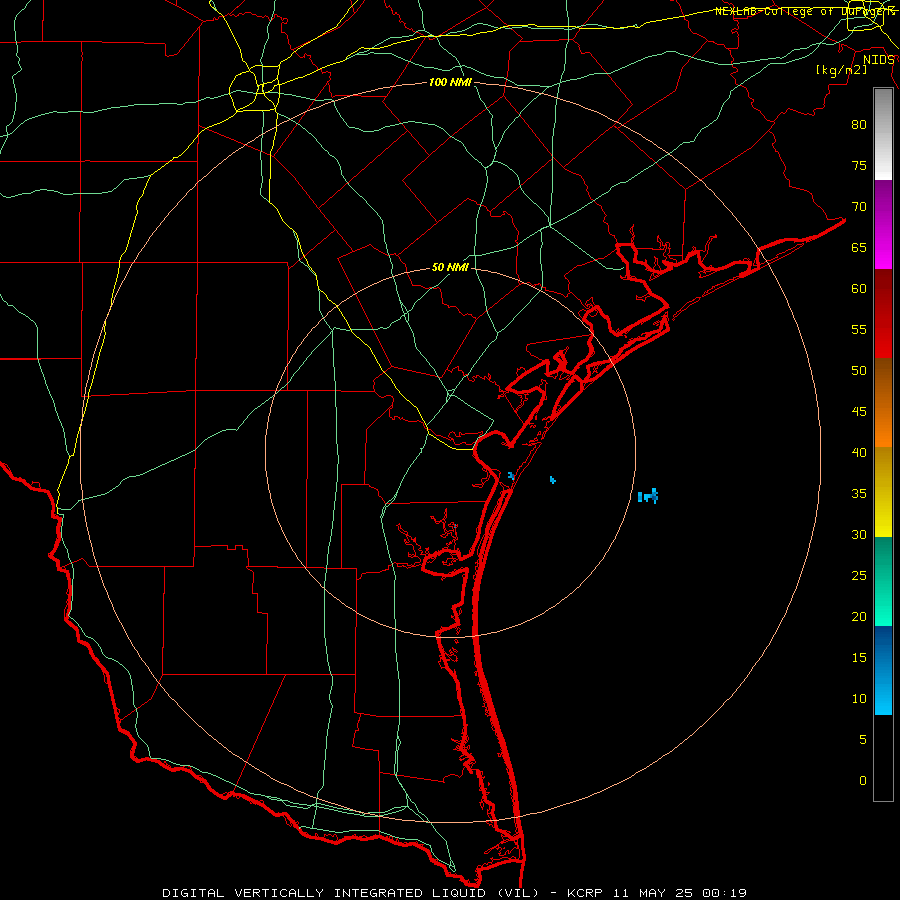
Task: Click the "5" scale value
Action: (863, 740)
